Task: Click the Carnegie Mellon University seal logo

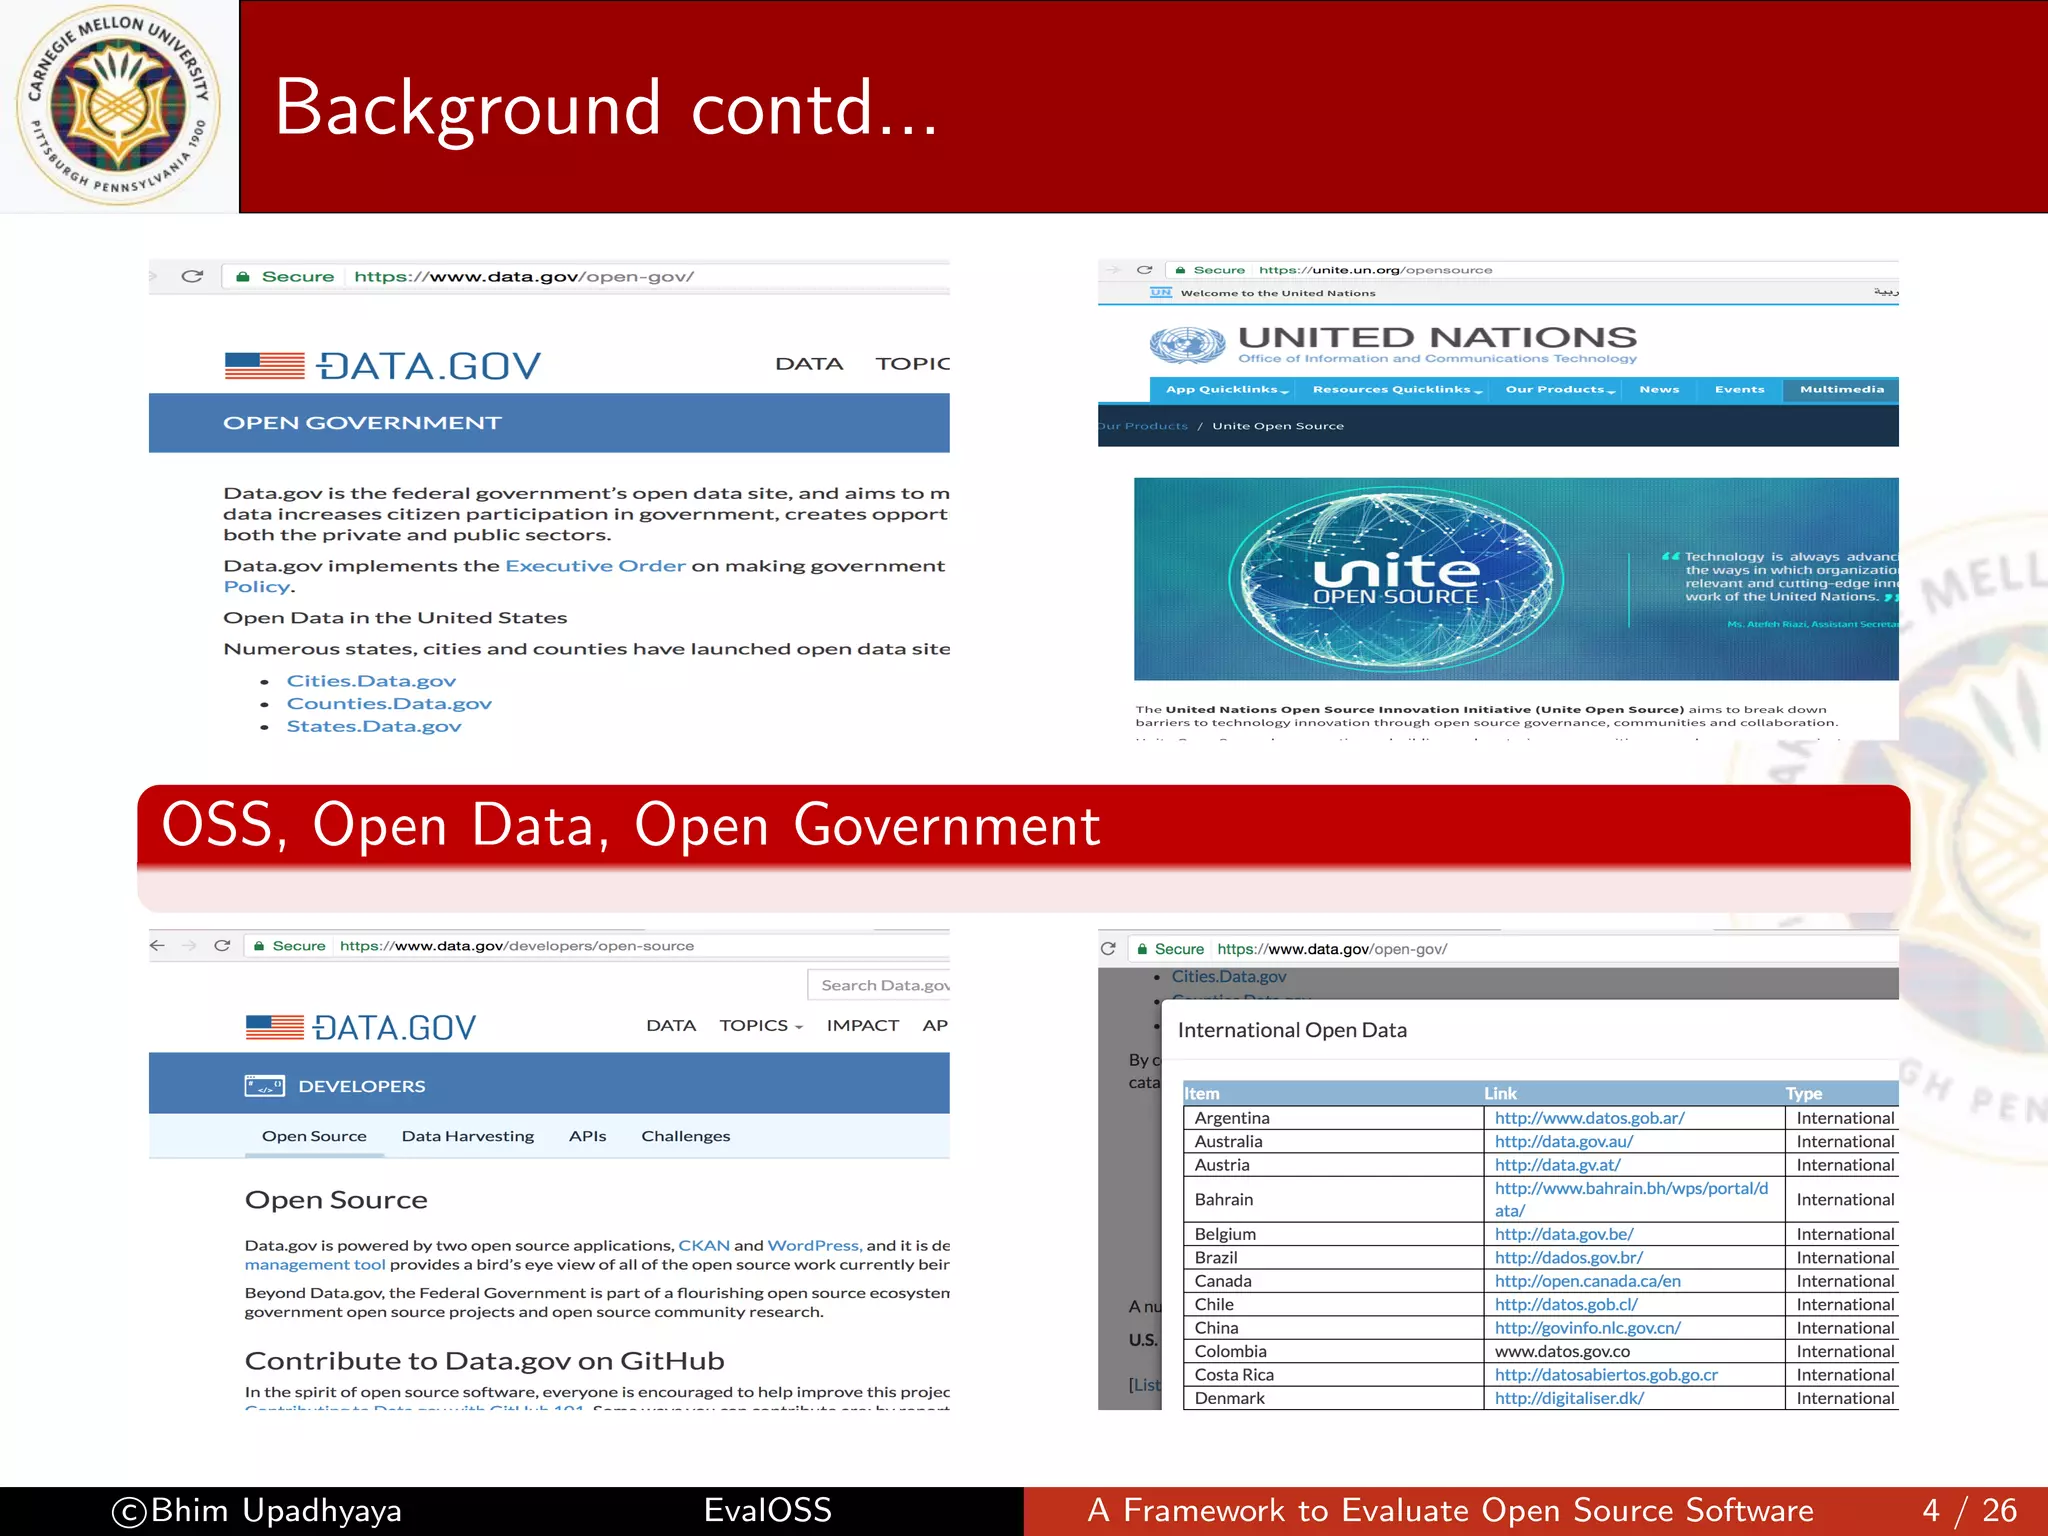Action: click(x=119, y=106)
